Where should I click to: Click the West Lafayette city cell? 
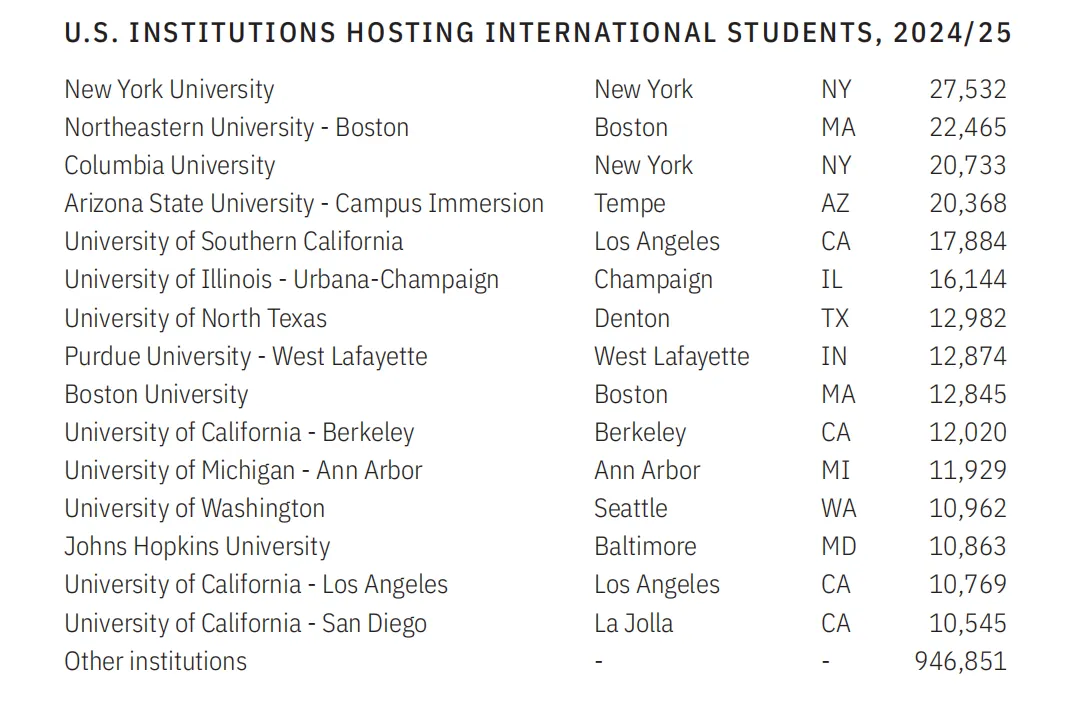tap(671, 356)
